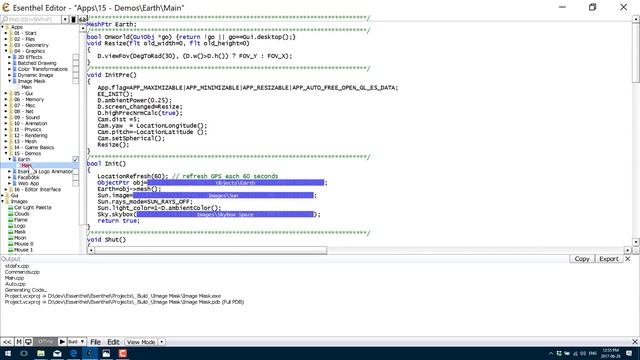Viewport: 640px width, 360px height.
Task: Select 'Main' under Image Mask
Action: pyautogui.click(x=27, y=87)
